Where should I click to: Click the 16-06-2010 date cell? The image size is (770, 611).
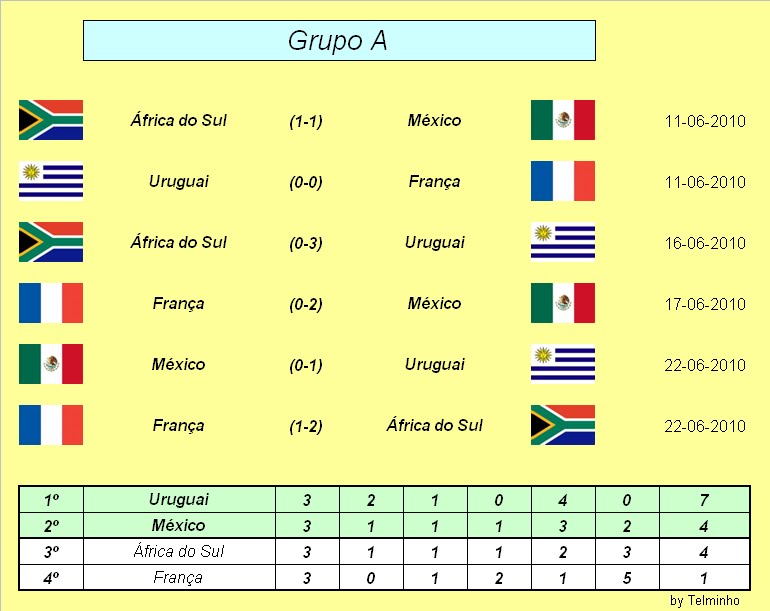point(705,243)
